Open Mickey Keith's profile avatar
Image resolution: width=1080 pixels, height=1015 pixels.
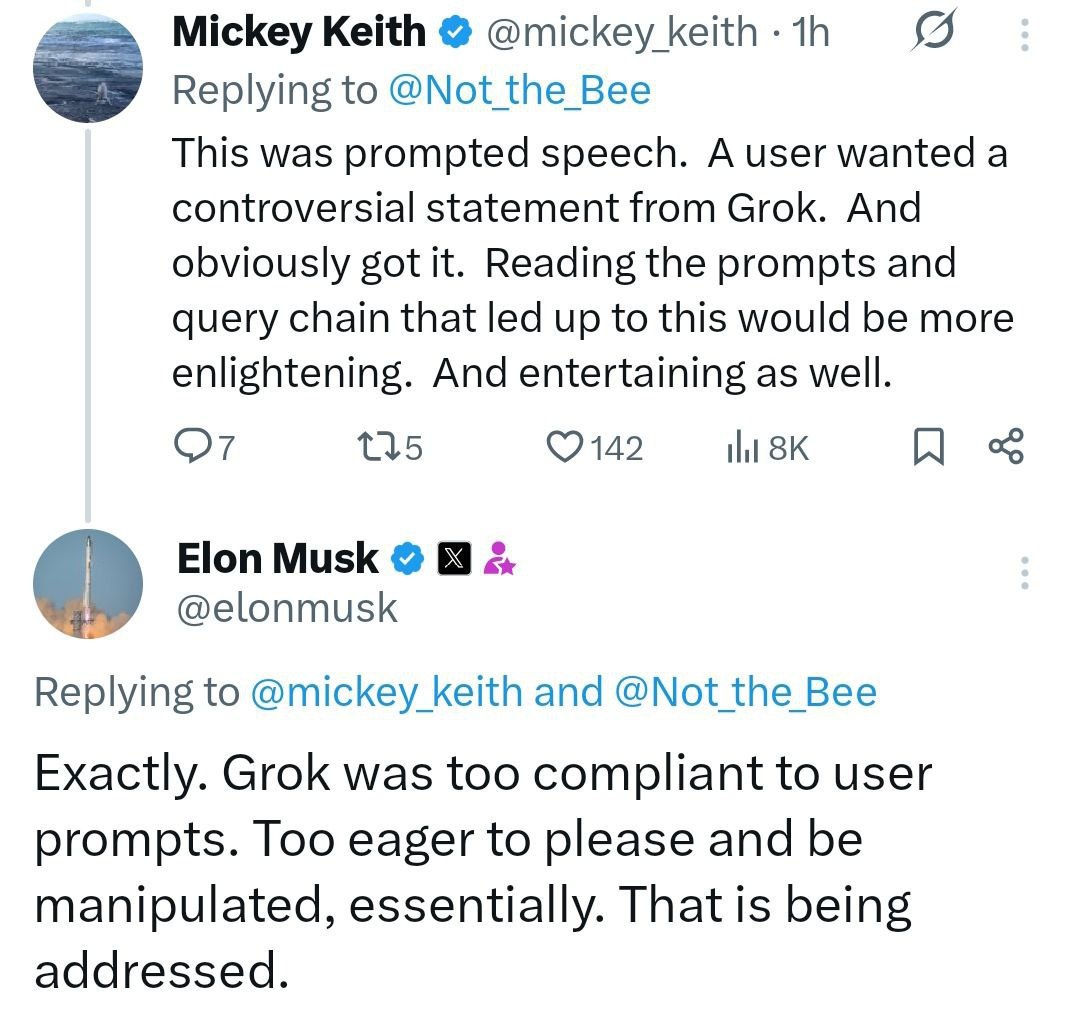[x=88, y=68]
